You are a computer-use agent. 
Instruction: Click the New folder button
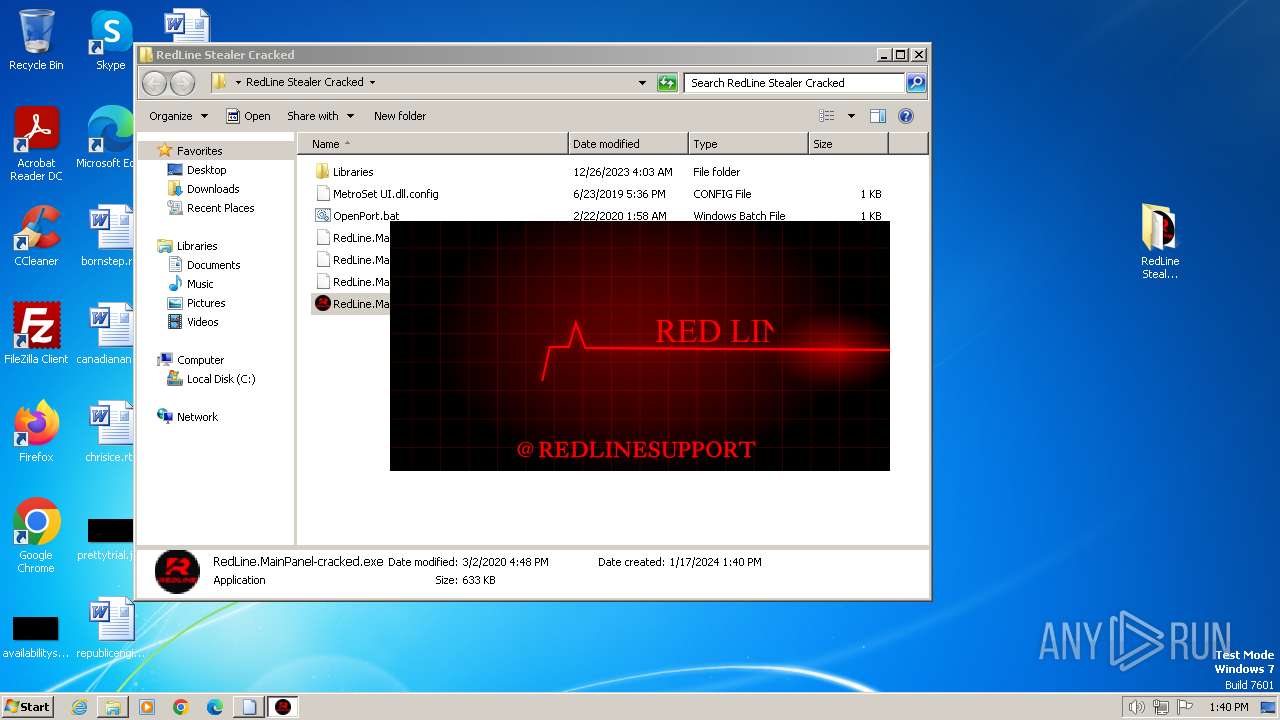[x=400, y=116]
